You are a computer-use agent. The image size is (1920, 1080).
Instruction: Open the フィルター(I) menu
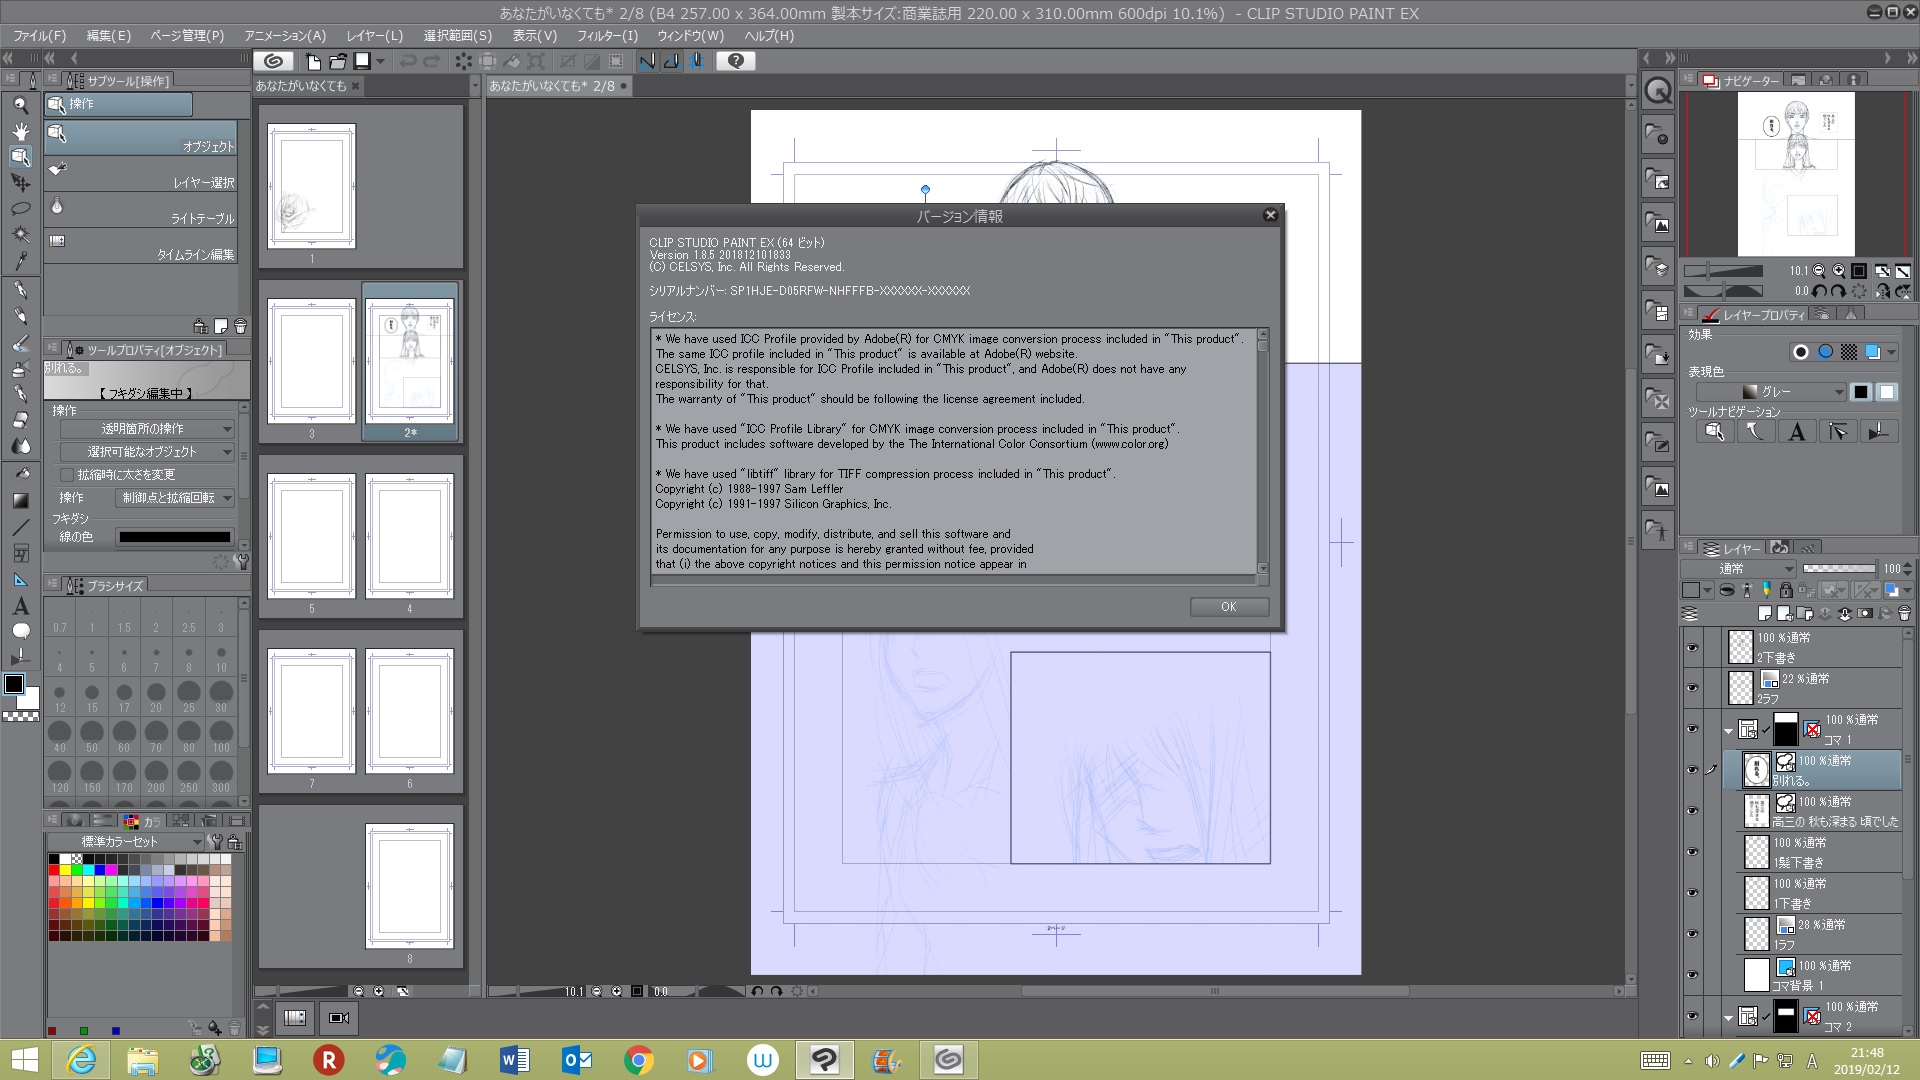click(607, 35)
